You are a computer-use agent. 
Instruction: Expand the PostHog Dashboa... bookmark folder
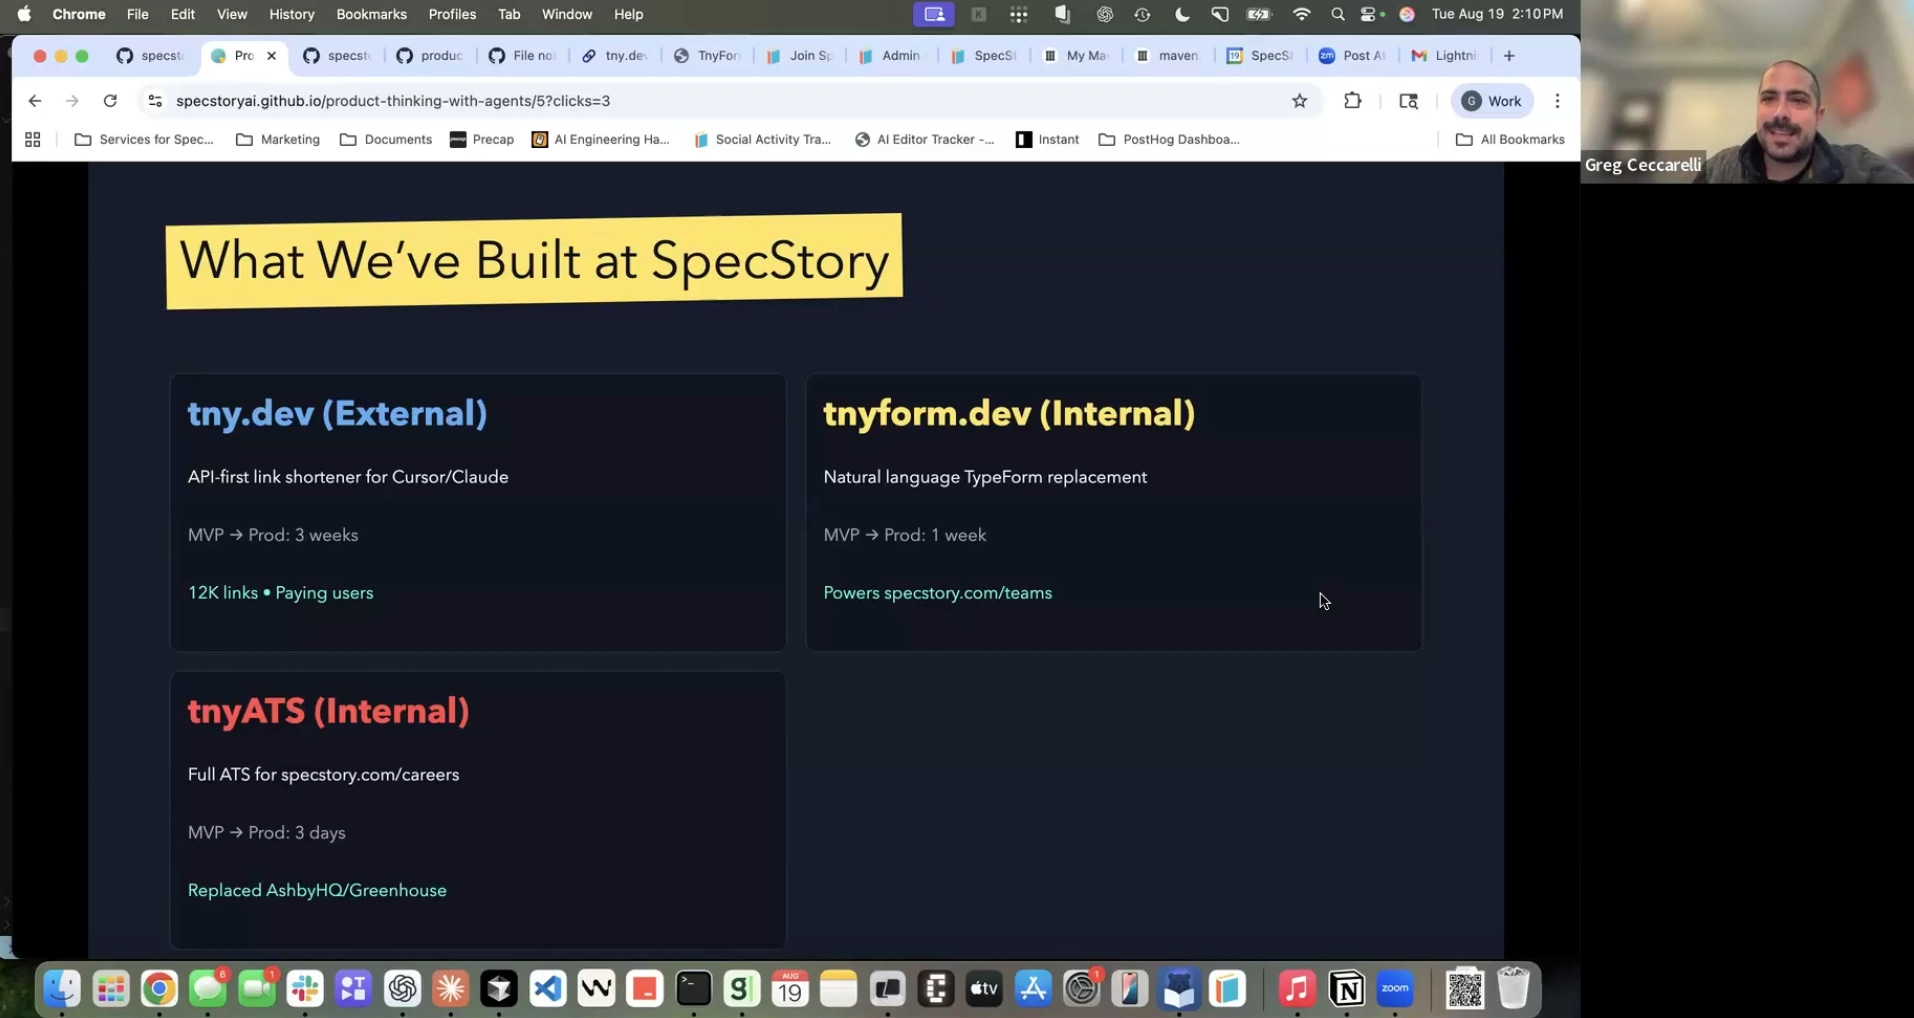point(1169,140)
